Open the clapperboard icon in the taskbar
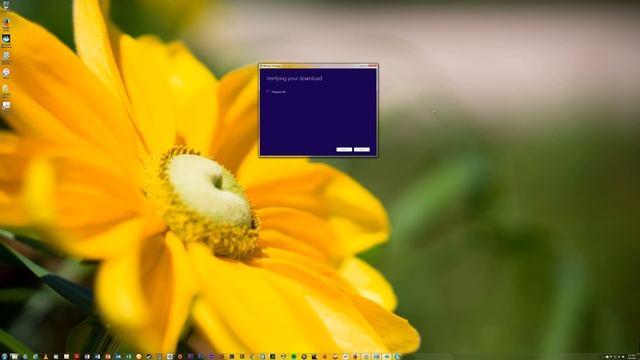Image resolution: width=640 pixels, height=360 pixels. 315,356
